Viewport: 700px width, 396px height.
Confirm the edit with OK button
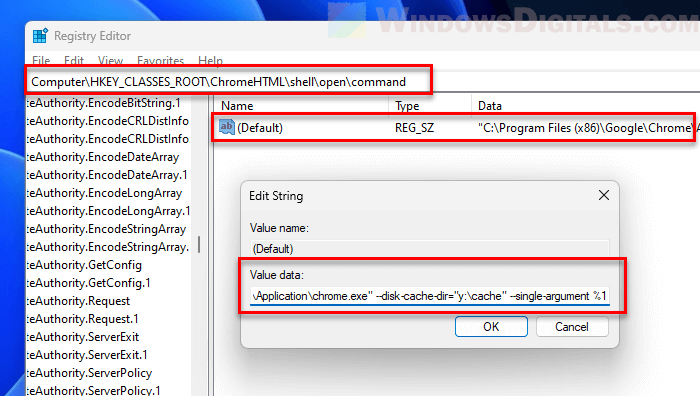(x=491, y=326)
